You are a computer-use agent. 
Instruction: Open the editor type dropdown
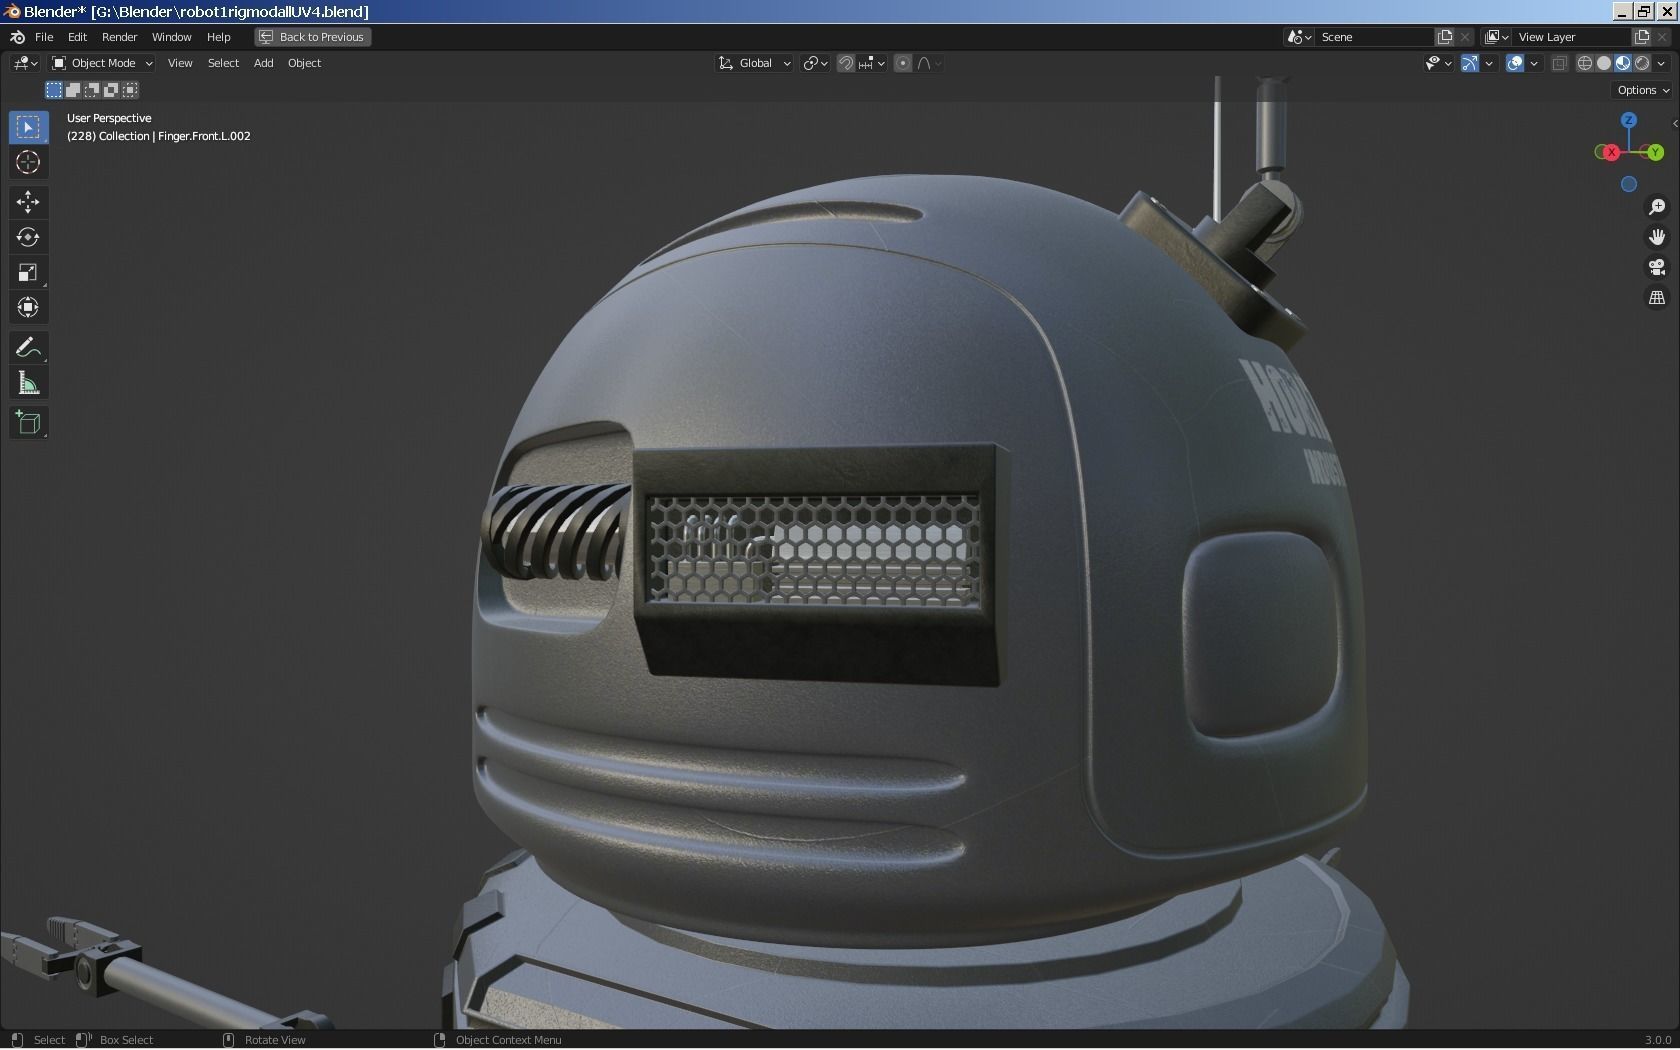pyautogui.click(x=25, y=63)
